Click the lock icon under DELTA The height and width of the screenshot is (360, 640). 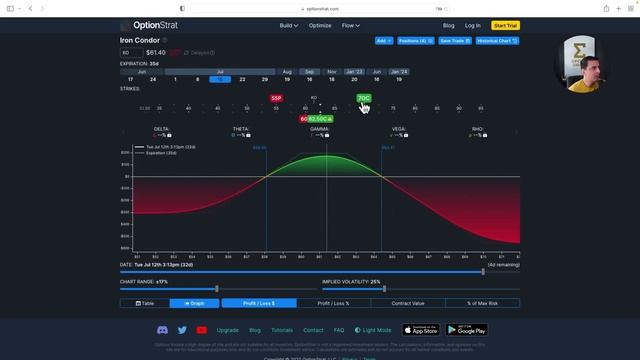tap(169, 135)
